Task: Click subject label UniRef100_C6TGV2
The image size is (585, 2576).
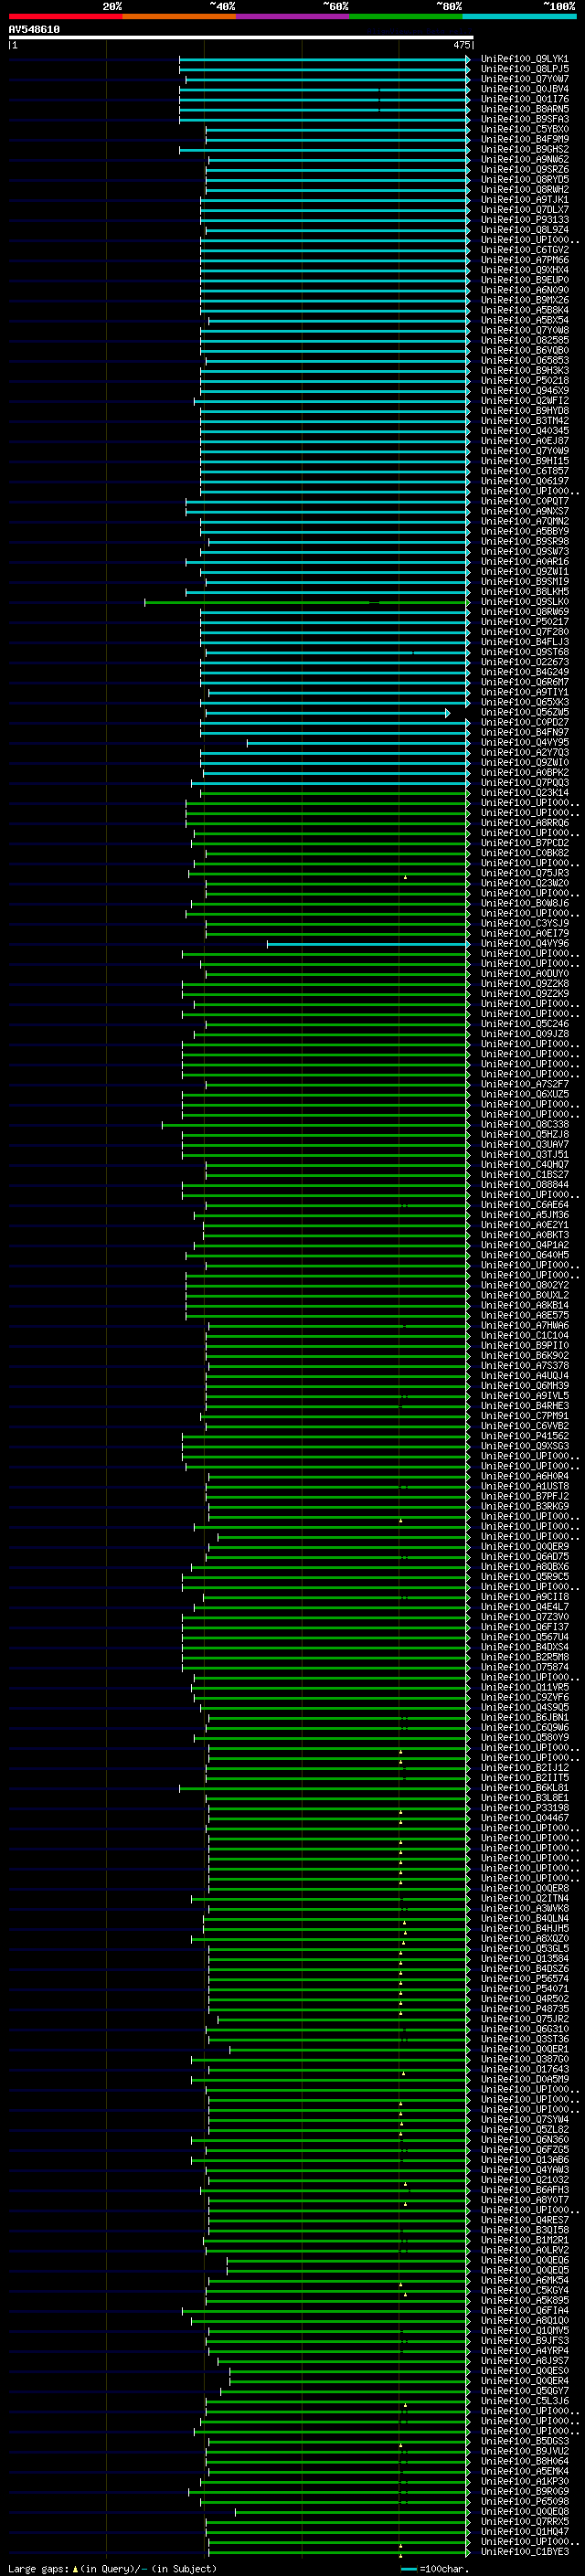Action: pyautogui.click(x=525, y=251)
